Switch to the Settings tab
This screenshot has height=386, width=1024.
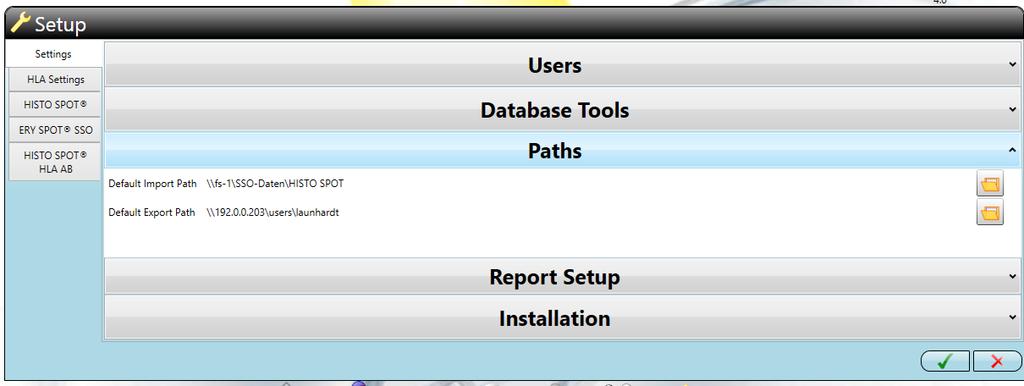(54, 54)
